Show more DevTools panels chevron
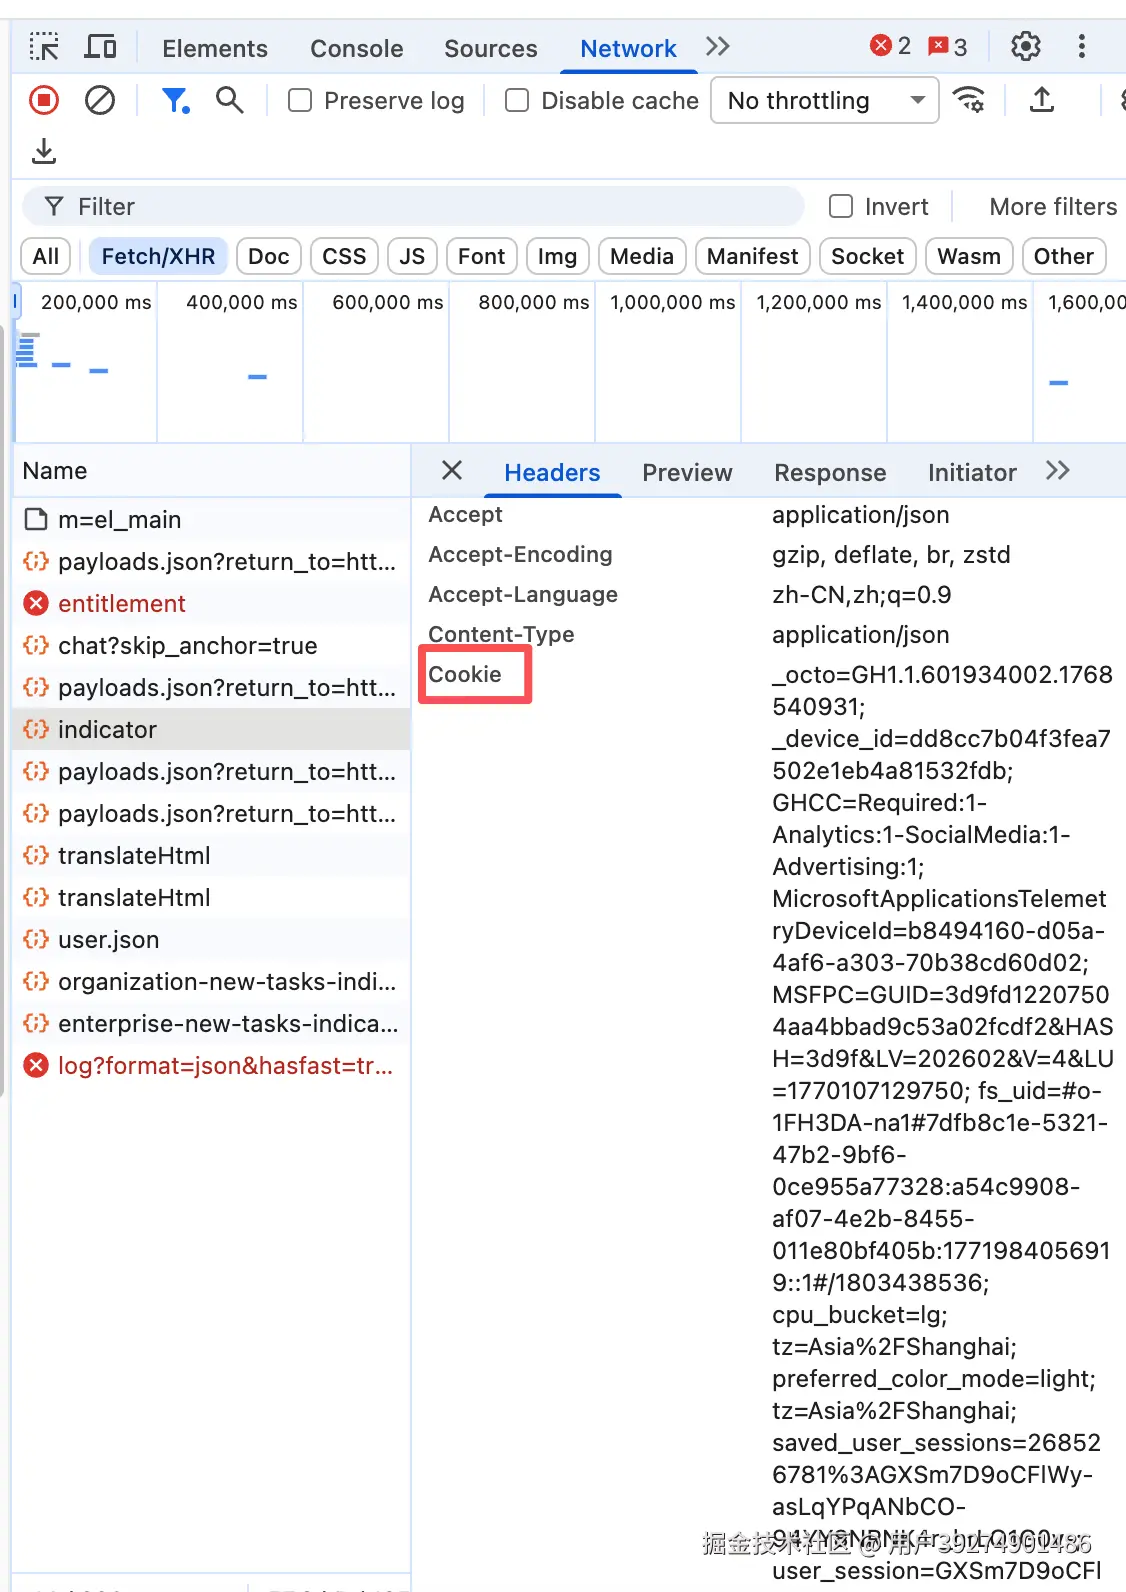 pos(718,46)
